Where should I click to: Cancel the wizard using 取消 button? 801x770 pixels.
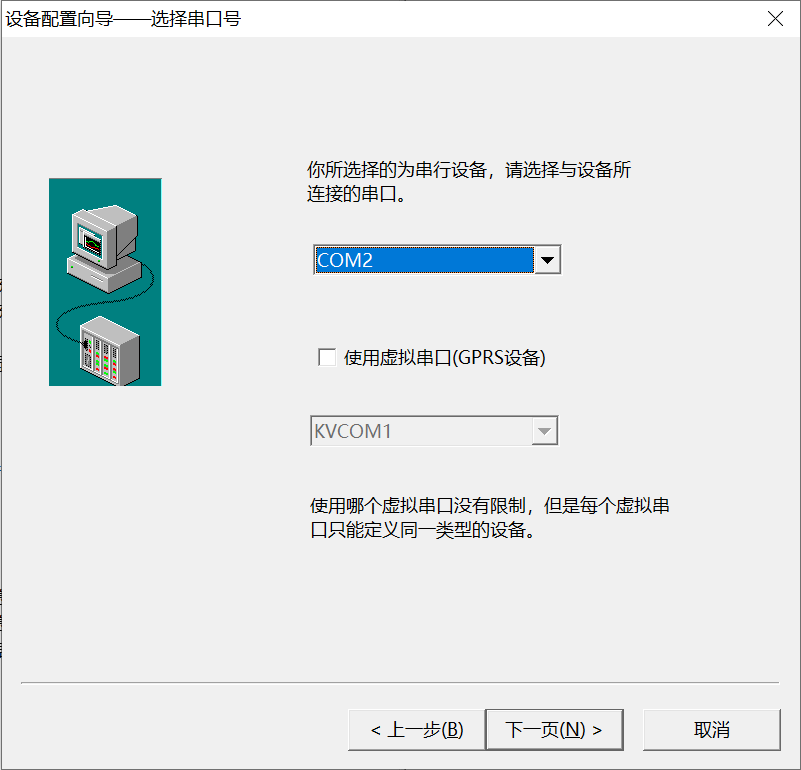[711, 730]
